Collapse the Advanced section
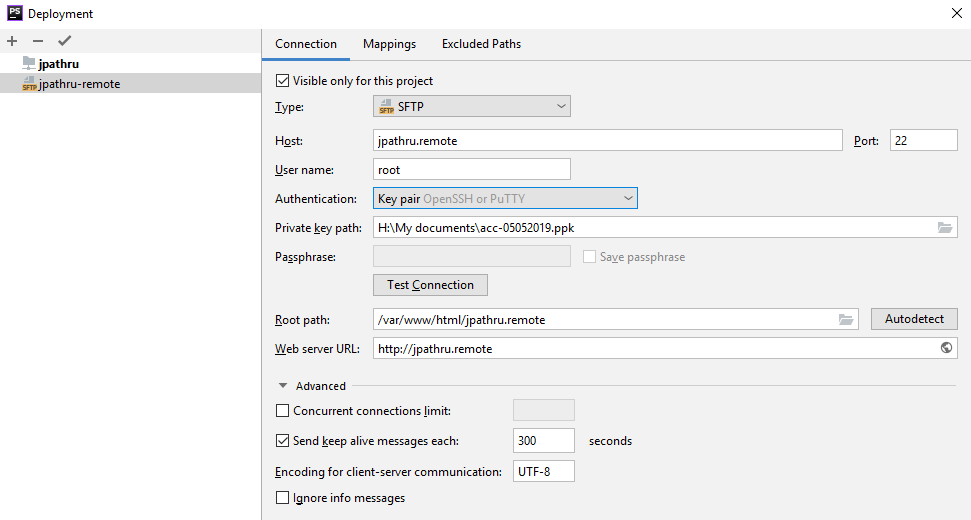 (x=284, y=386)
